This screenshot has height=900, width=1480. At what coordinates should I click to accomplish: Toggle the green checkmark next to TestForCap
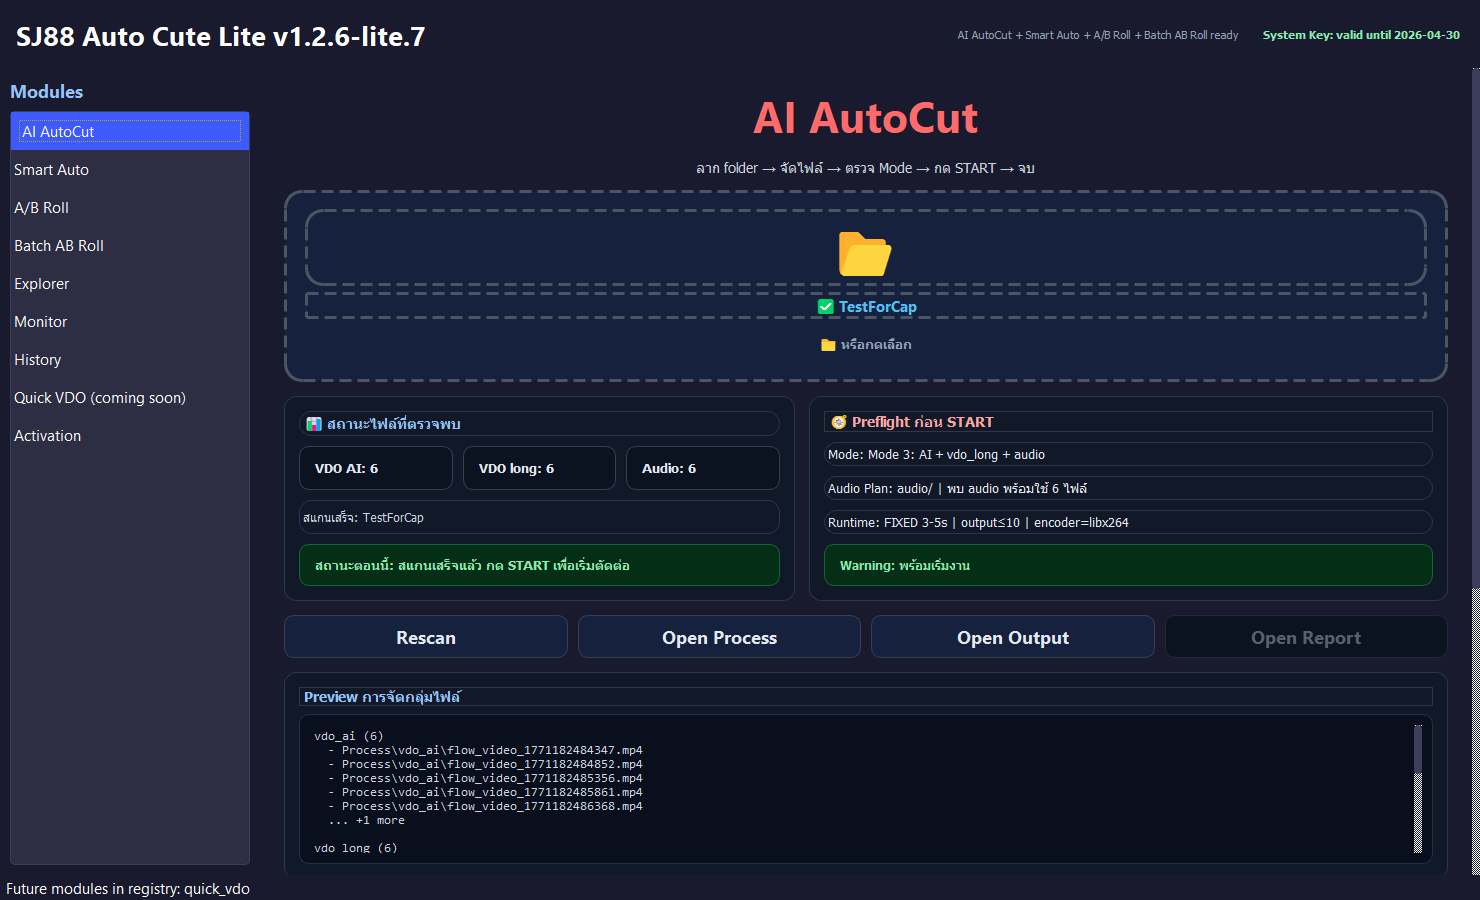(824, 306)
